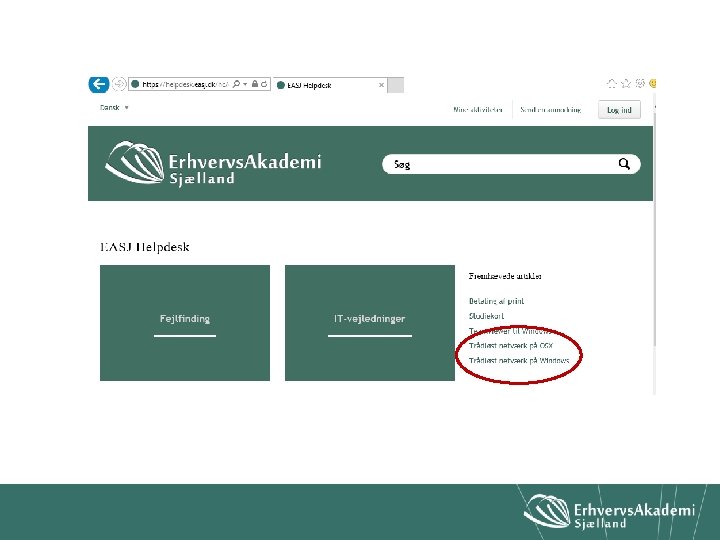Viewport: 720px width, 540px height.
Task: Open the Dansk language dropdown
Action: pyautogui.click(x=114, y=107)
